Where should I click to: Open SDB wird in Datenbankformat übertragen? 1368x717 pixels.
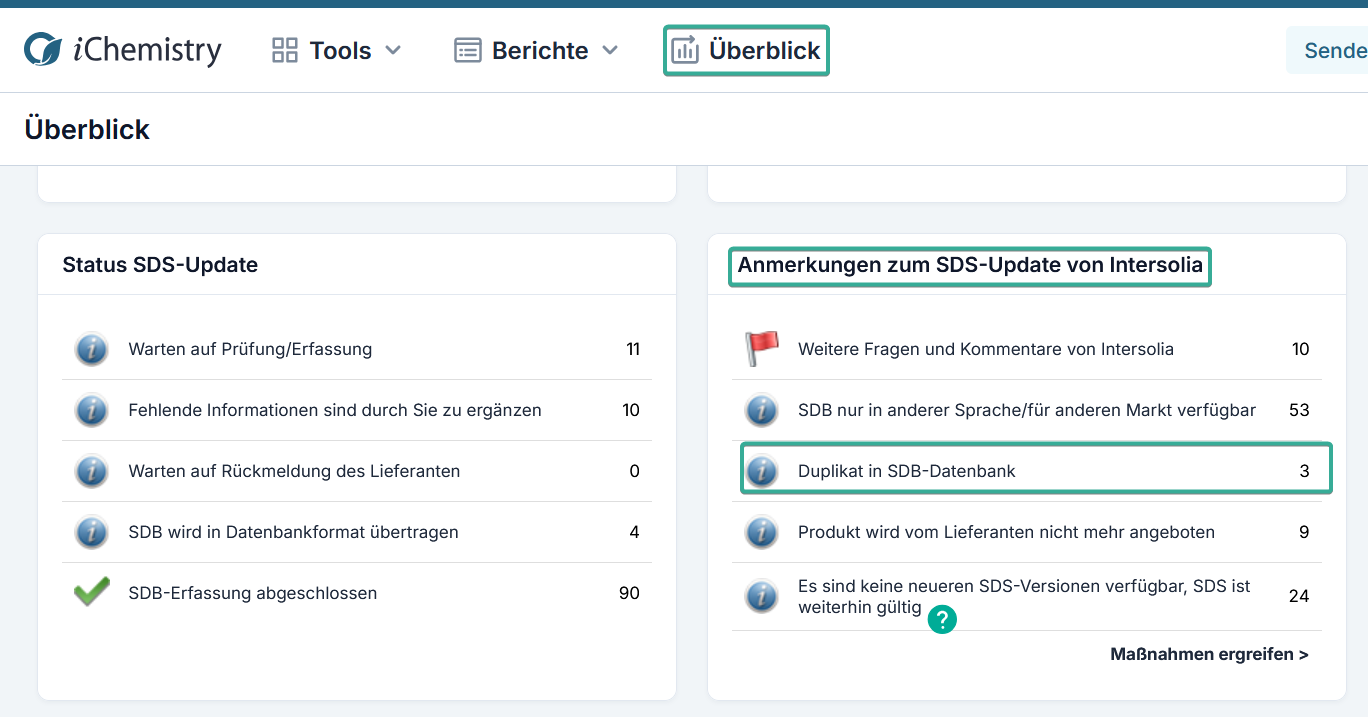[x=357, y=532]
